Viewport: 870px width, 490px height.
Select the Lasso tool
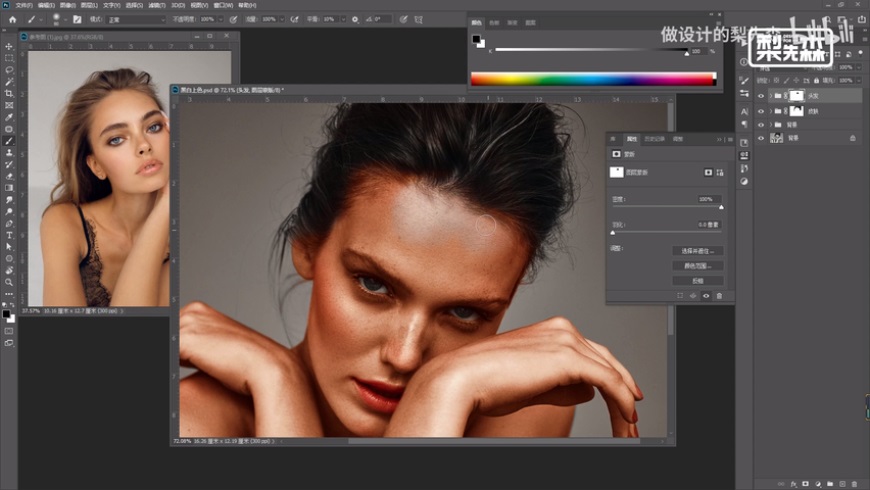click(9, 70)
